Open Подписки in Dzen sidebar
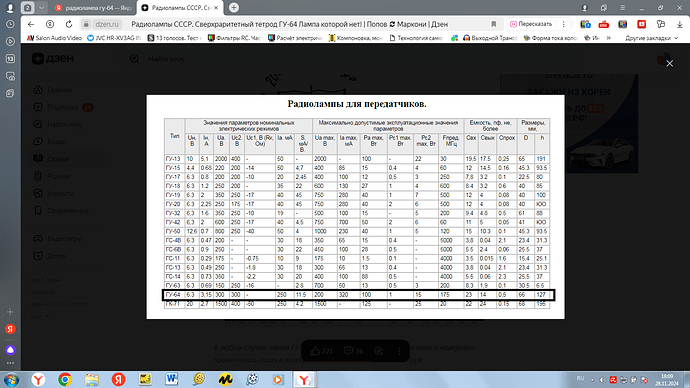690x388 pixels. coord(62,107)
